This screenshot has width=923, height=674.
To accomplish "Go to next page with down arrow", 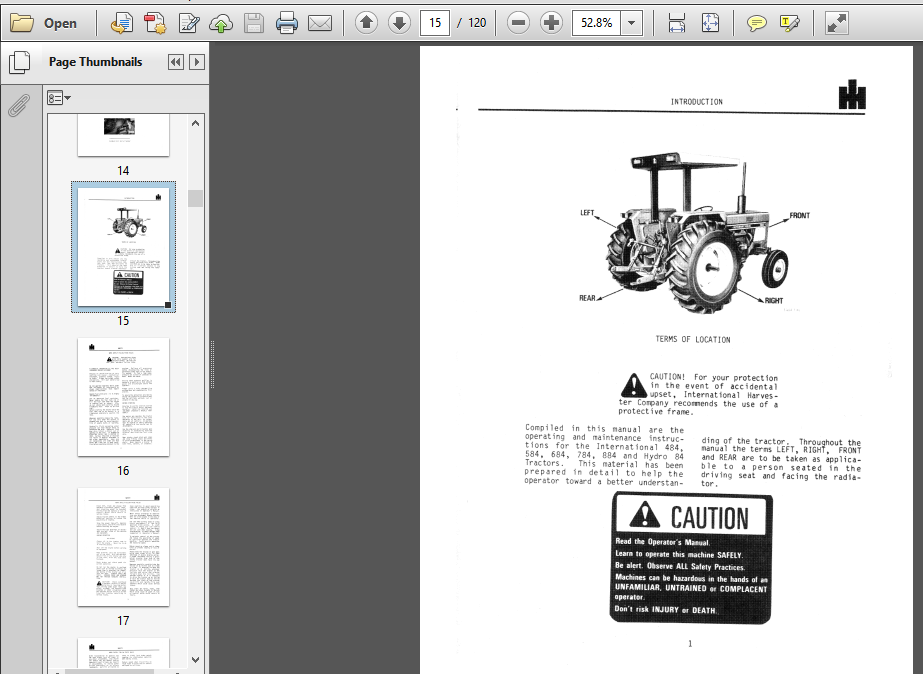I will pos(399,23).
